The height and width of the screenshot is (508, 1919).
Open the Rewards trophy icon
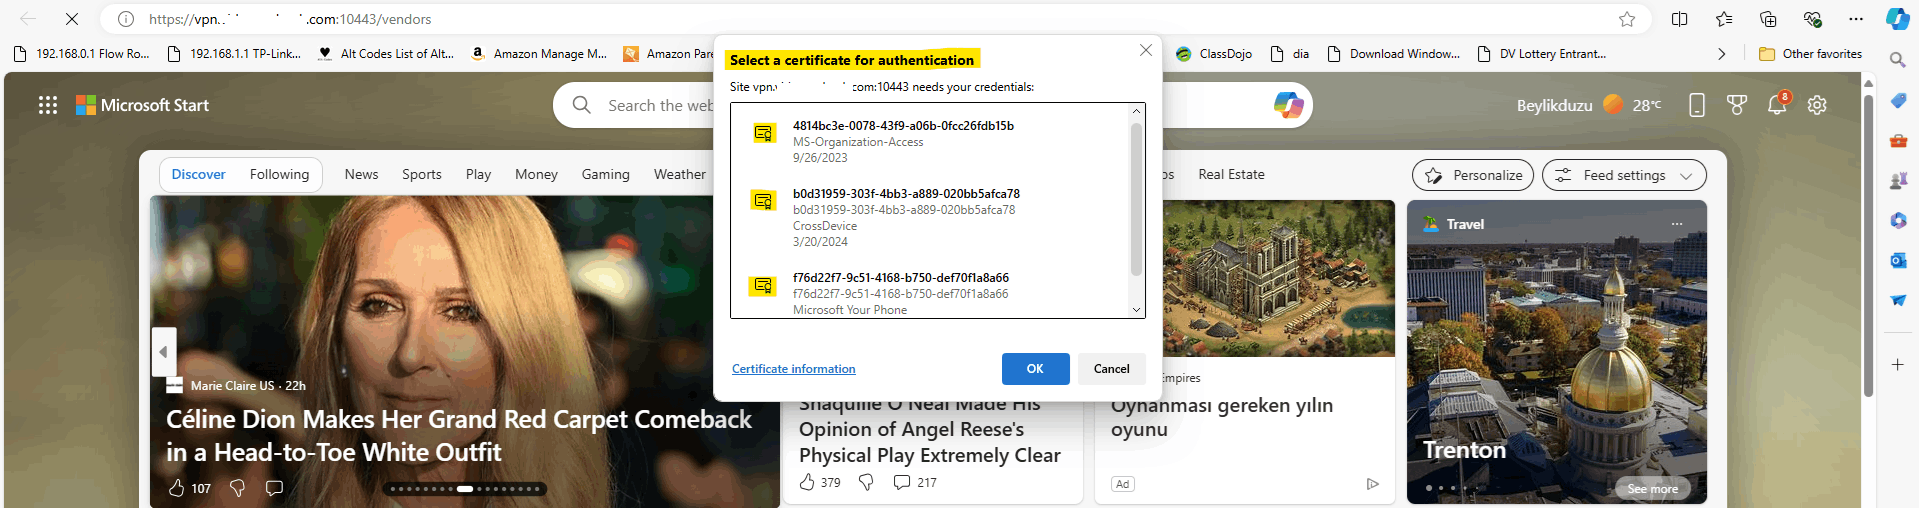click(x=1737, y=105)
